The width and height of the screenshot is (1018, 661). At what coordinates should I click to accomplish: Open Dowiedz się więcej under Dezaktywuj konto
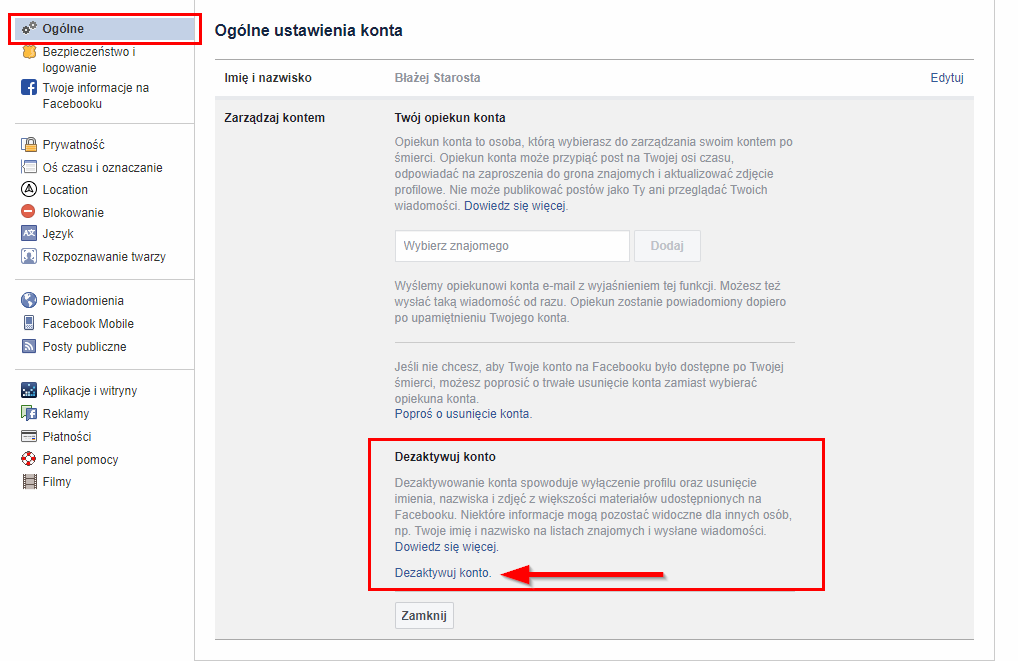(x=445, y=547)
